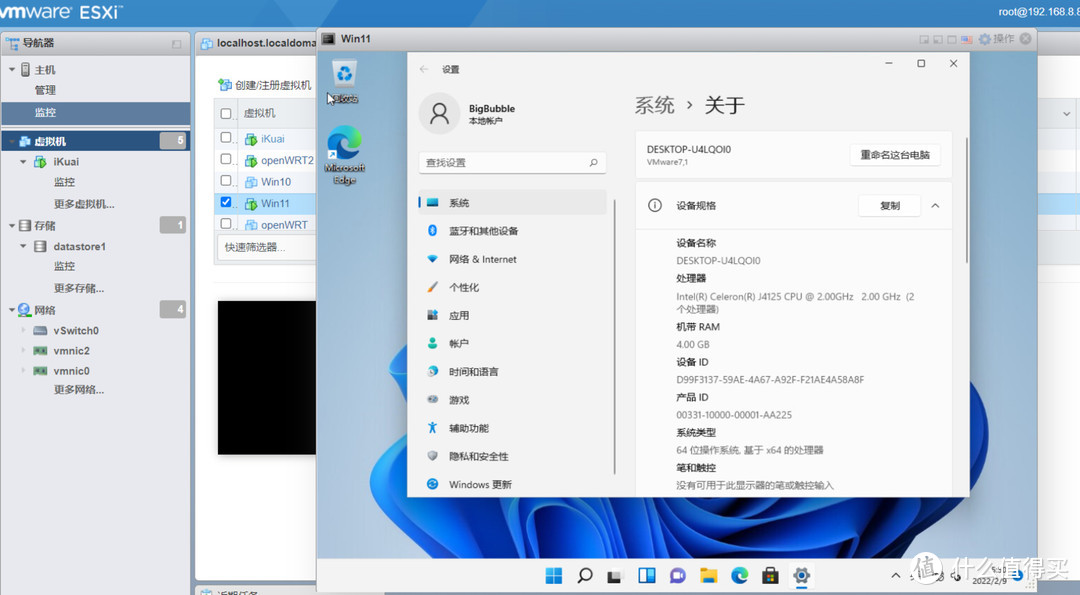Click 更多网络... in navigator
The height and width of the screenshot is (595, 1080).
click(x=79, y=390)
